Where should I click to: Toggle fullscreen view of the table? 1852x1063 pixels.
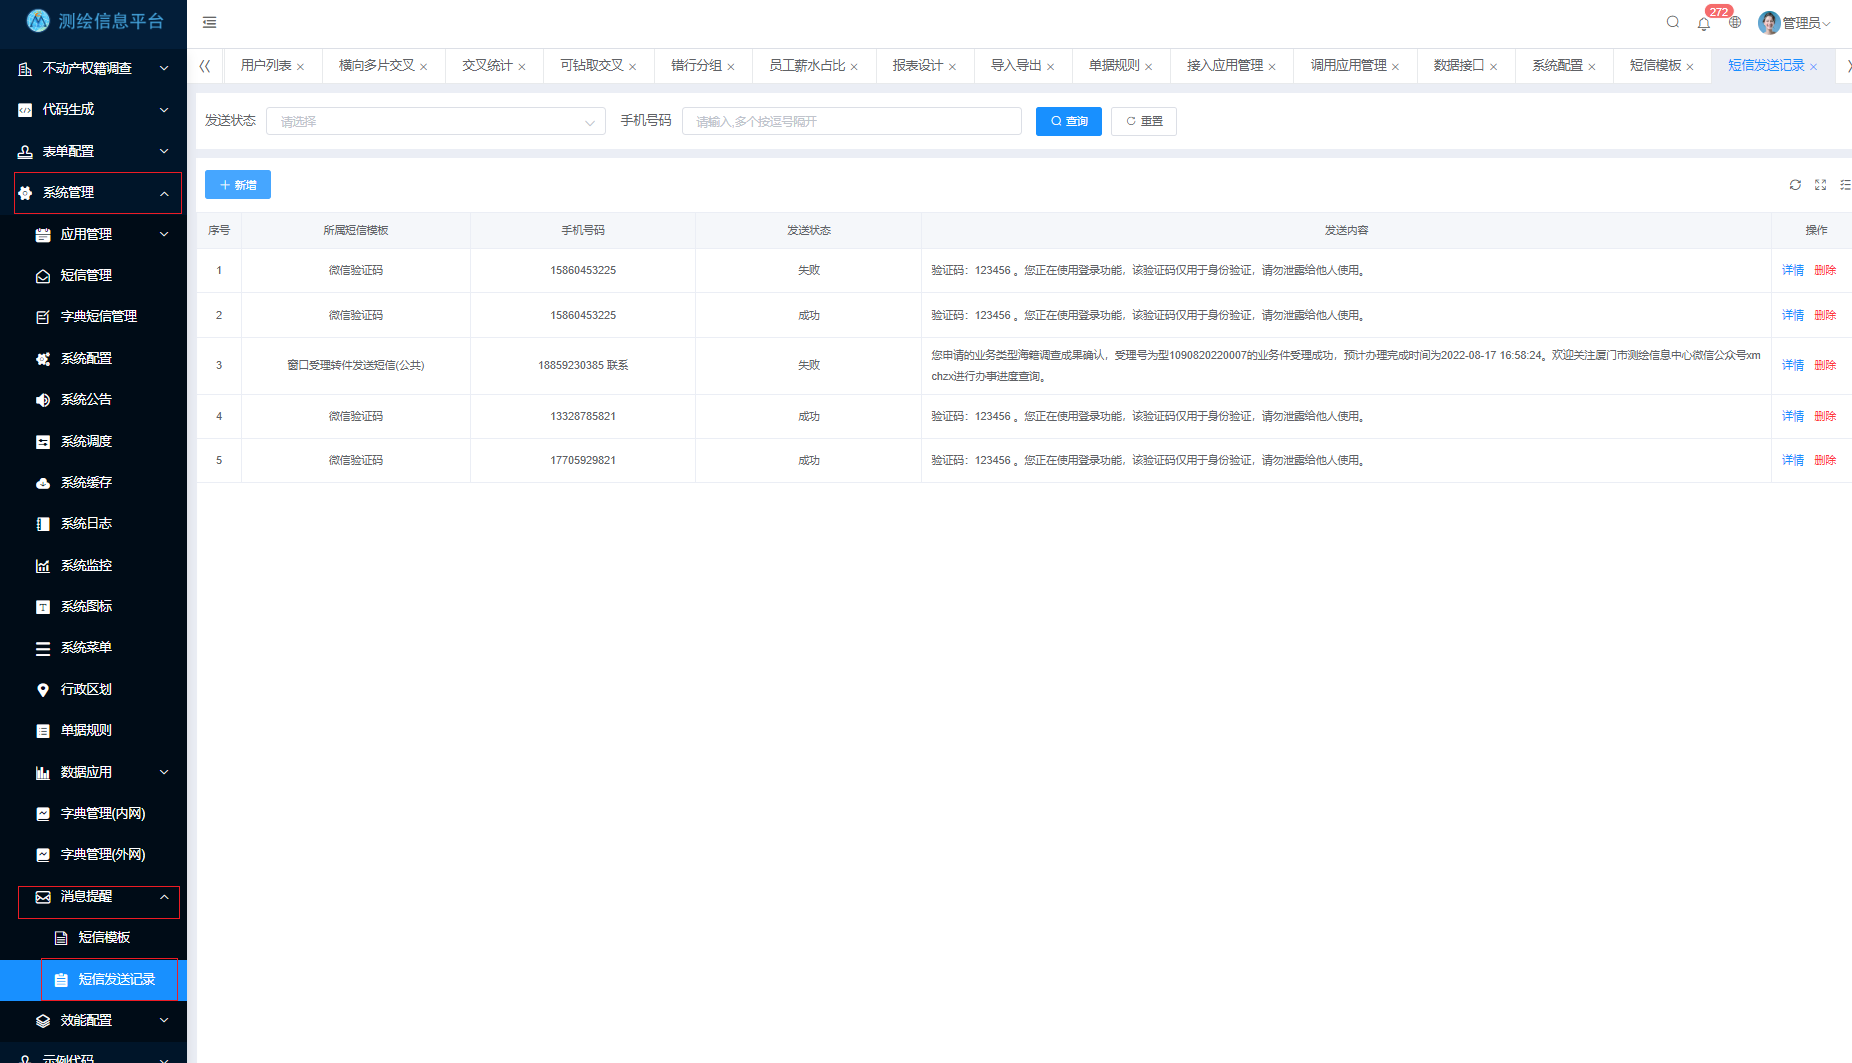coord(1820,185)
